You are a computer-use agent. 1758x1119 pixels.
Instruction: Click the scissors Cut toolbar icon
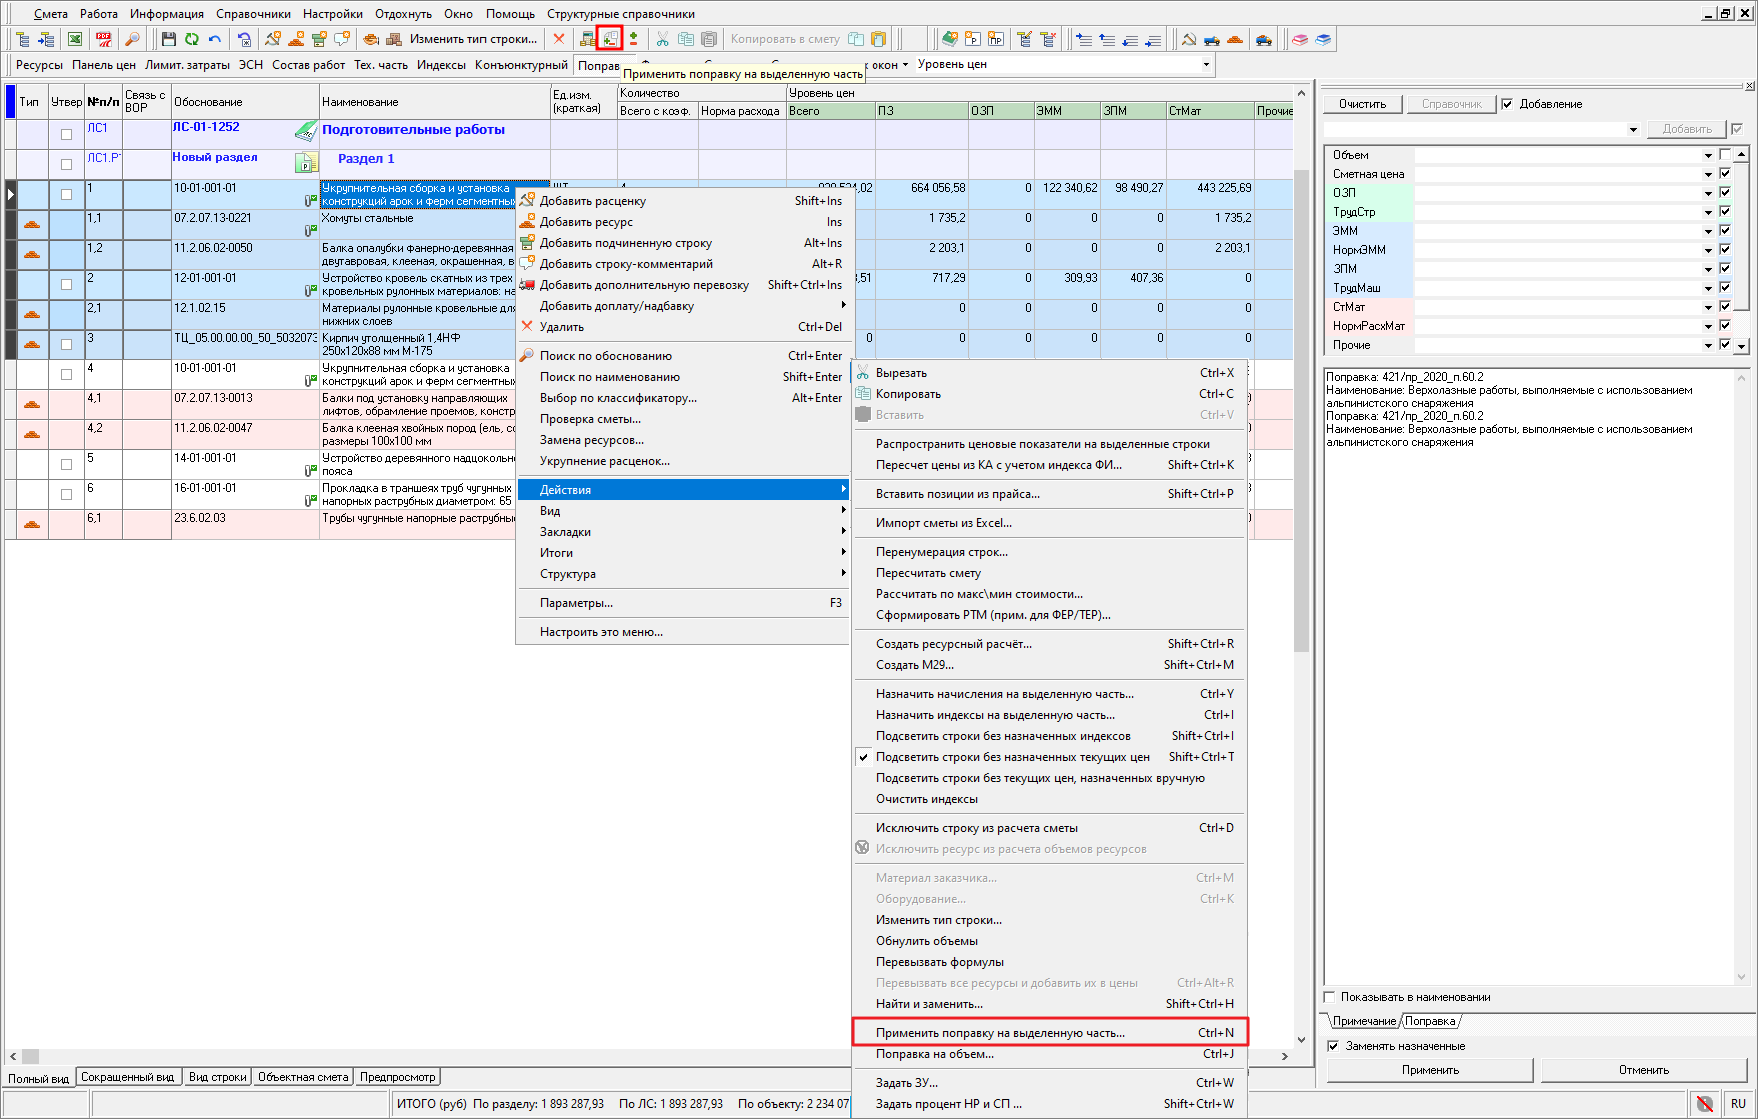(662, 39)
